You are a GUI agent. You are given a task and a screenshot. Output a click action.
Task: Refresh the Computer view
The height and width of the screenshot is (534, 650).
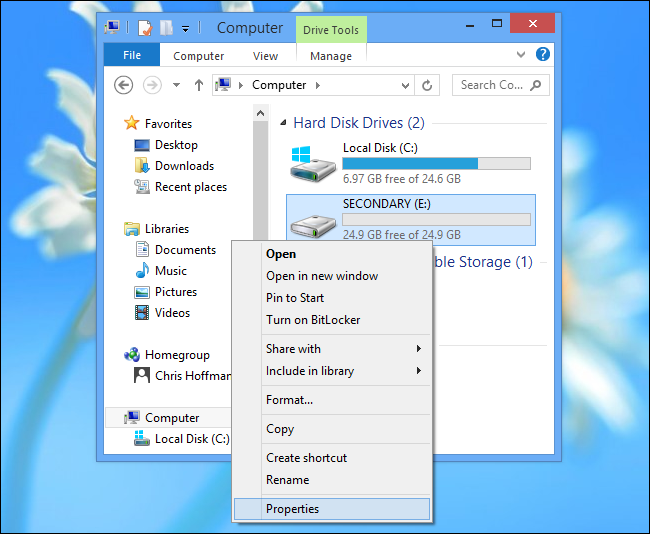(427, 85)
